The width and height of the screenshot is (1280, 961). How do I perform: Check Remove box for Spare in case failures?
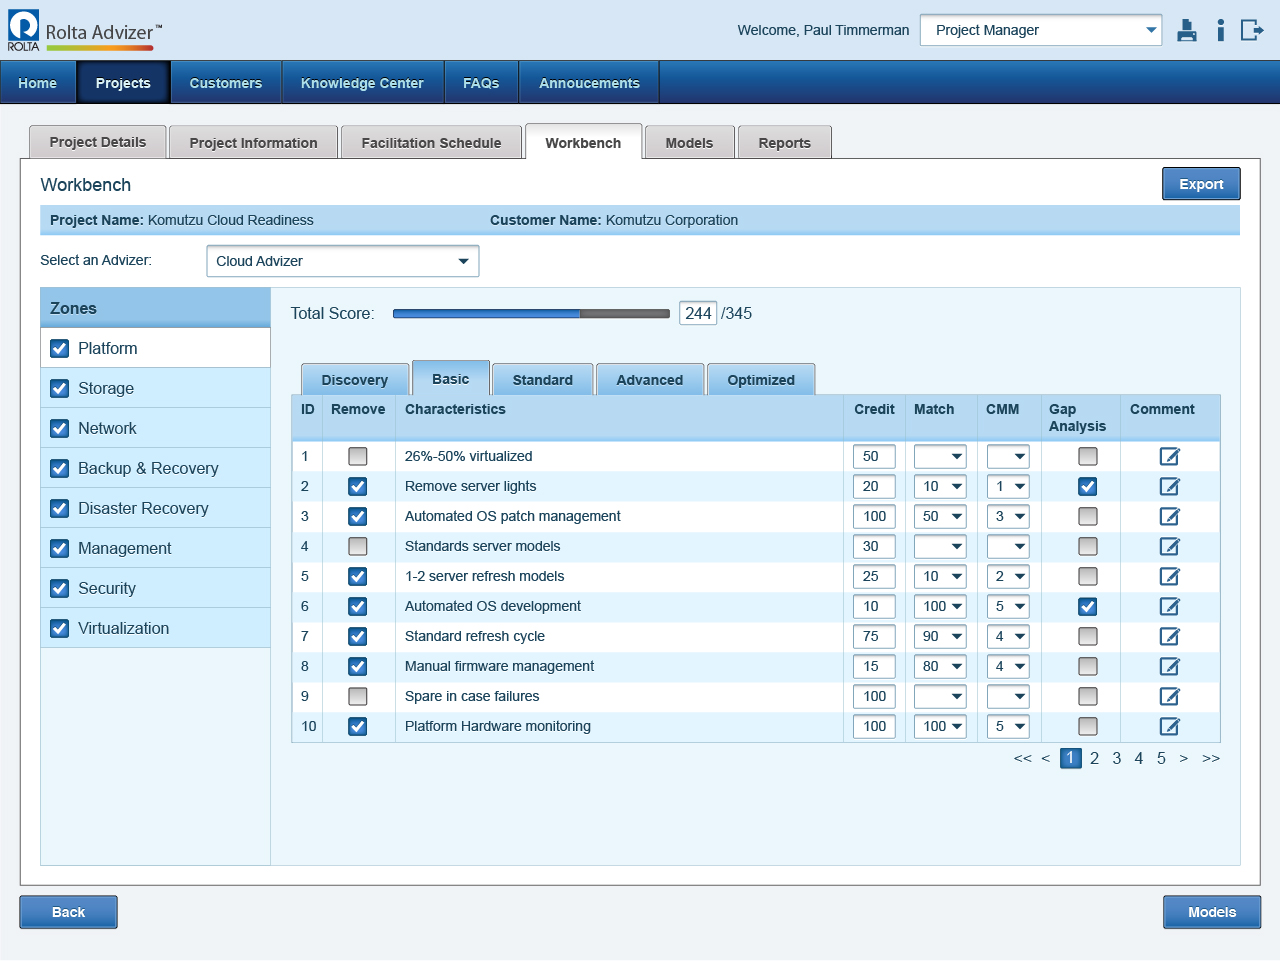point(357,697)
